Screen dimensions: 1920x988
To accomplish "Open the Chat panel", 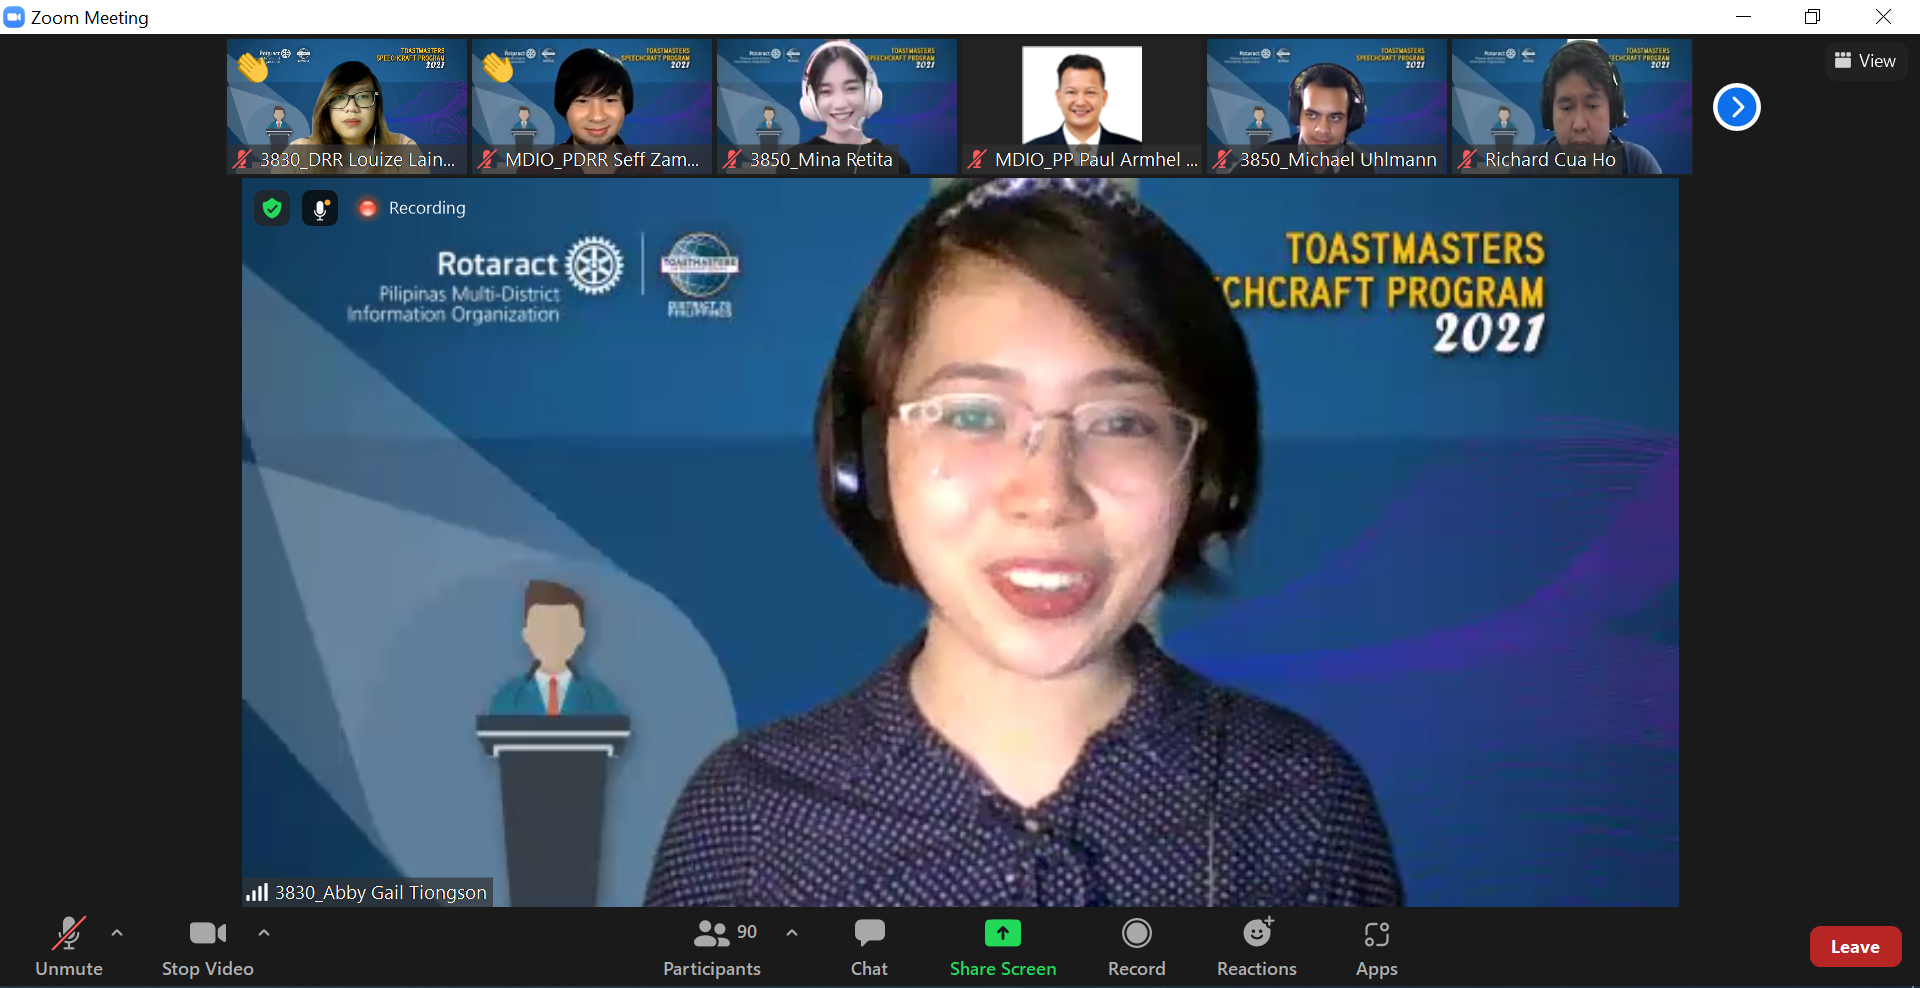I will tap(869, 946).
